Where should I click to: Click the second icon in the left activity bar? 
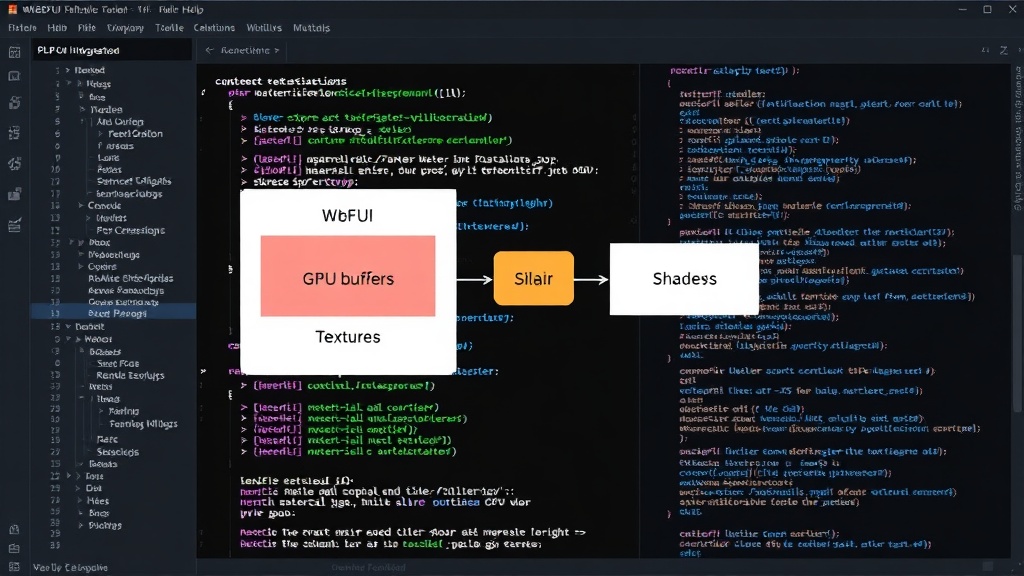point(14,76)
